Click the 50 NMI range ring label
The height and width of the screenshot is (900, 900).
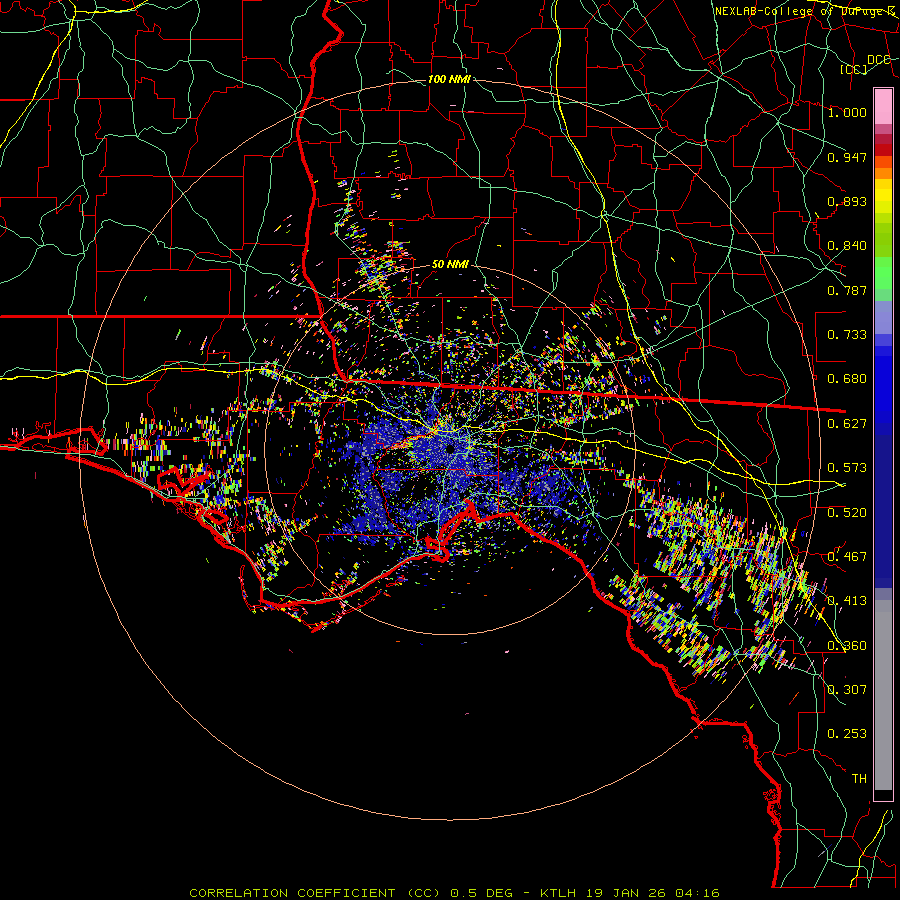coord(450,265)
